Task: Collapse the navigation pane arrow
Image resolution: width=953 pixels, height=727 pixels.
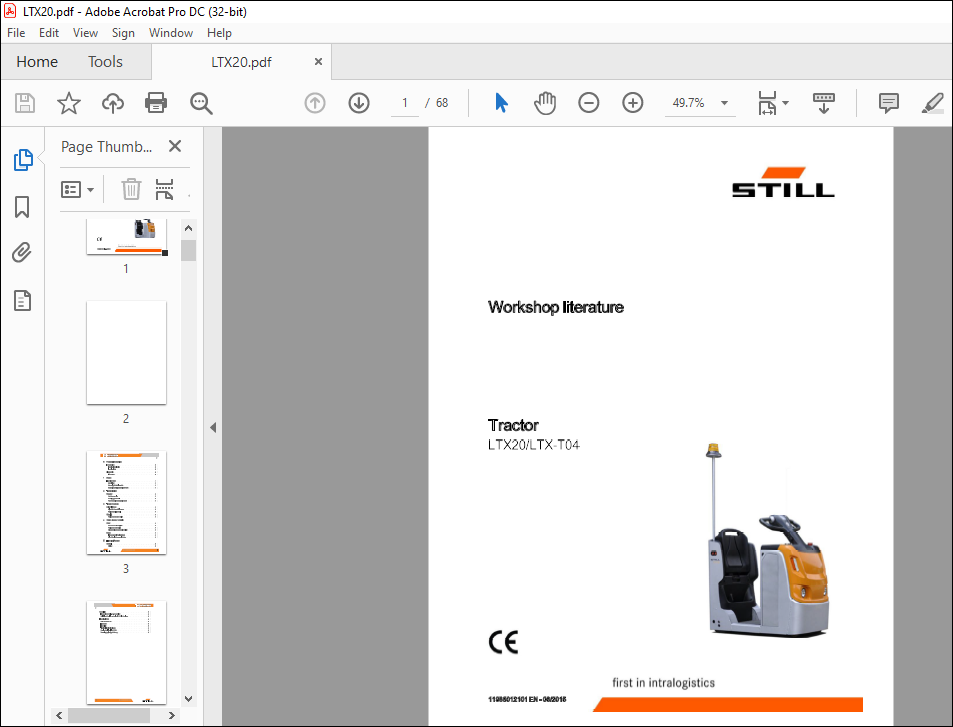Action: click(213, 427)
